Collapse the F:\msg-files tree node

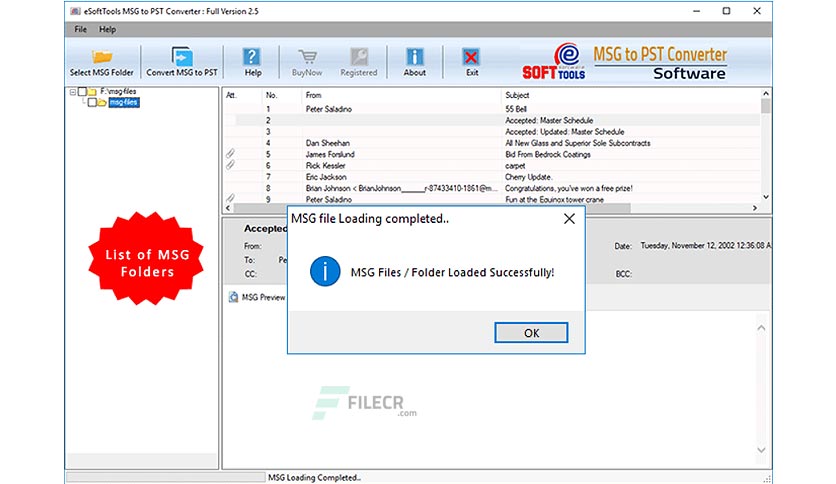coord(73,92)
